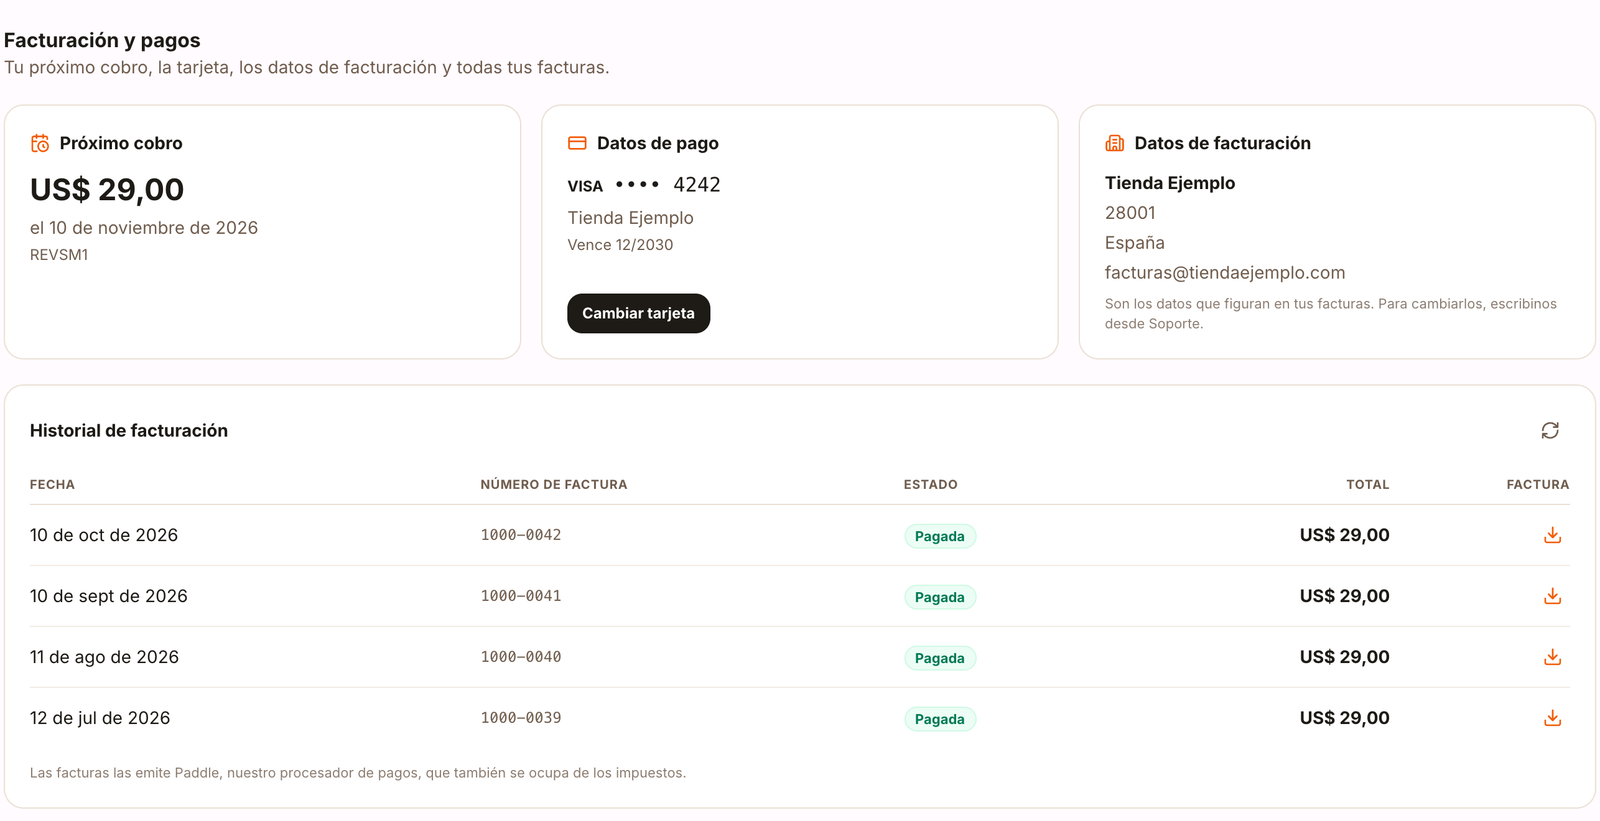The width and height of the screenshot is (1600, 821).
Task: Select invoice number 1000-0041
Action: [521, 596]
